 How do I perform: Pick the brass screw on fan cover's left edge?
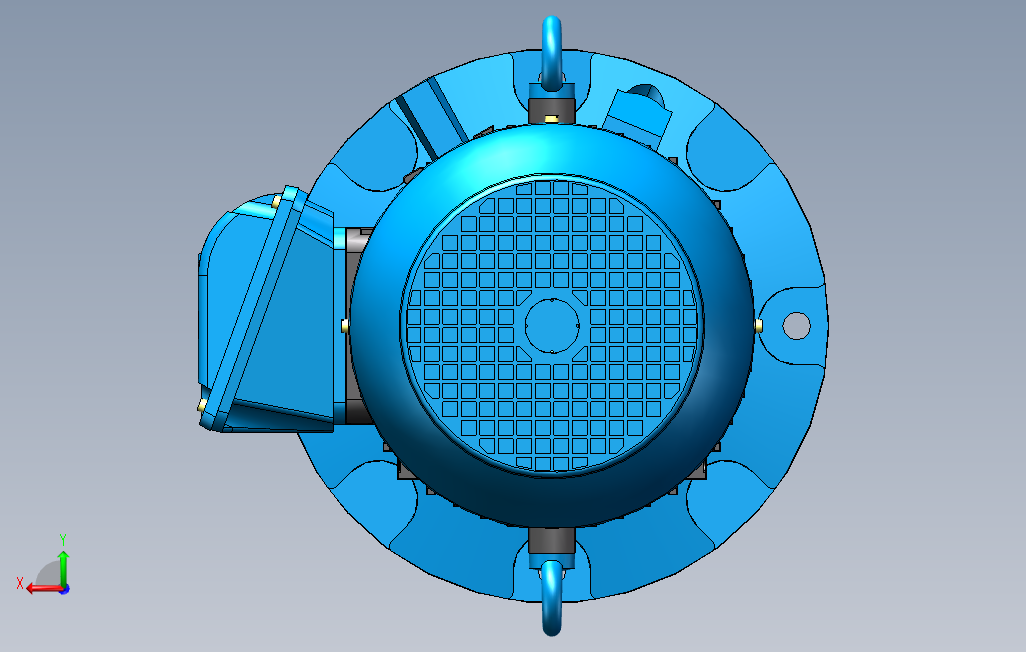point(345,325)
